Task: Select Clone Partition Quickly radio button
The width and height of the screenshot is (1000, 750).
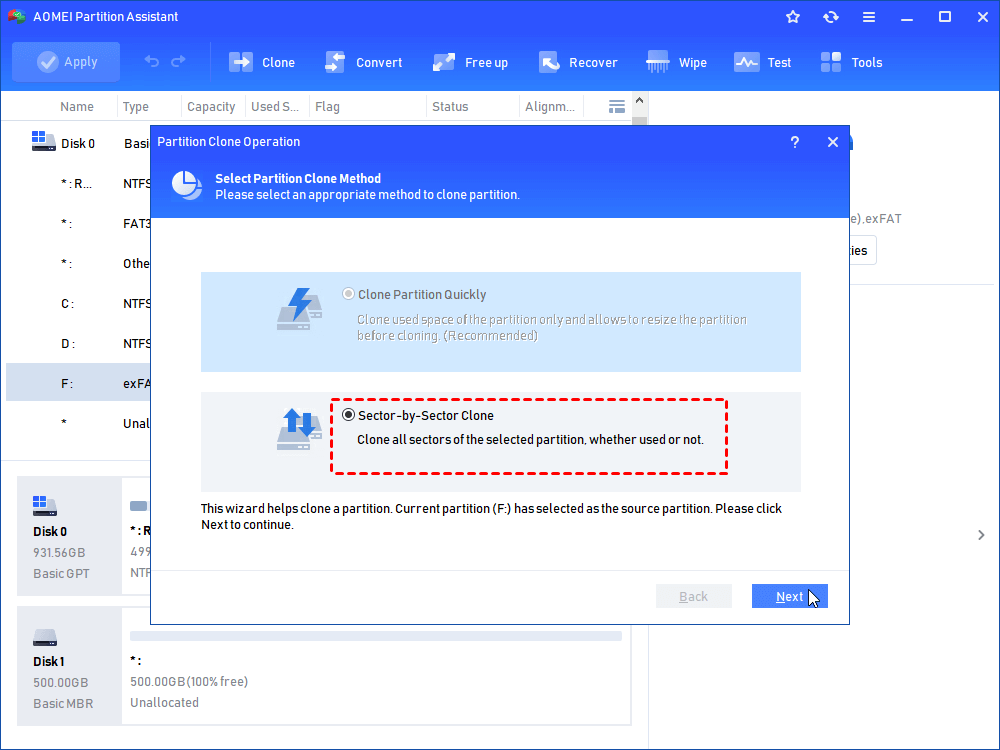Action: click(x=348, y=294)
